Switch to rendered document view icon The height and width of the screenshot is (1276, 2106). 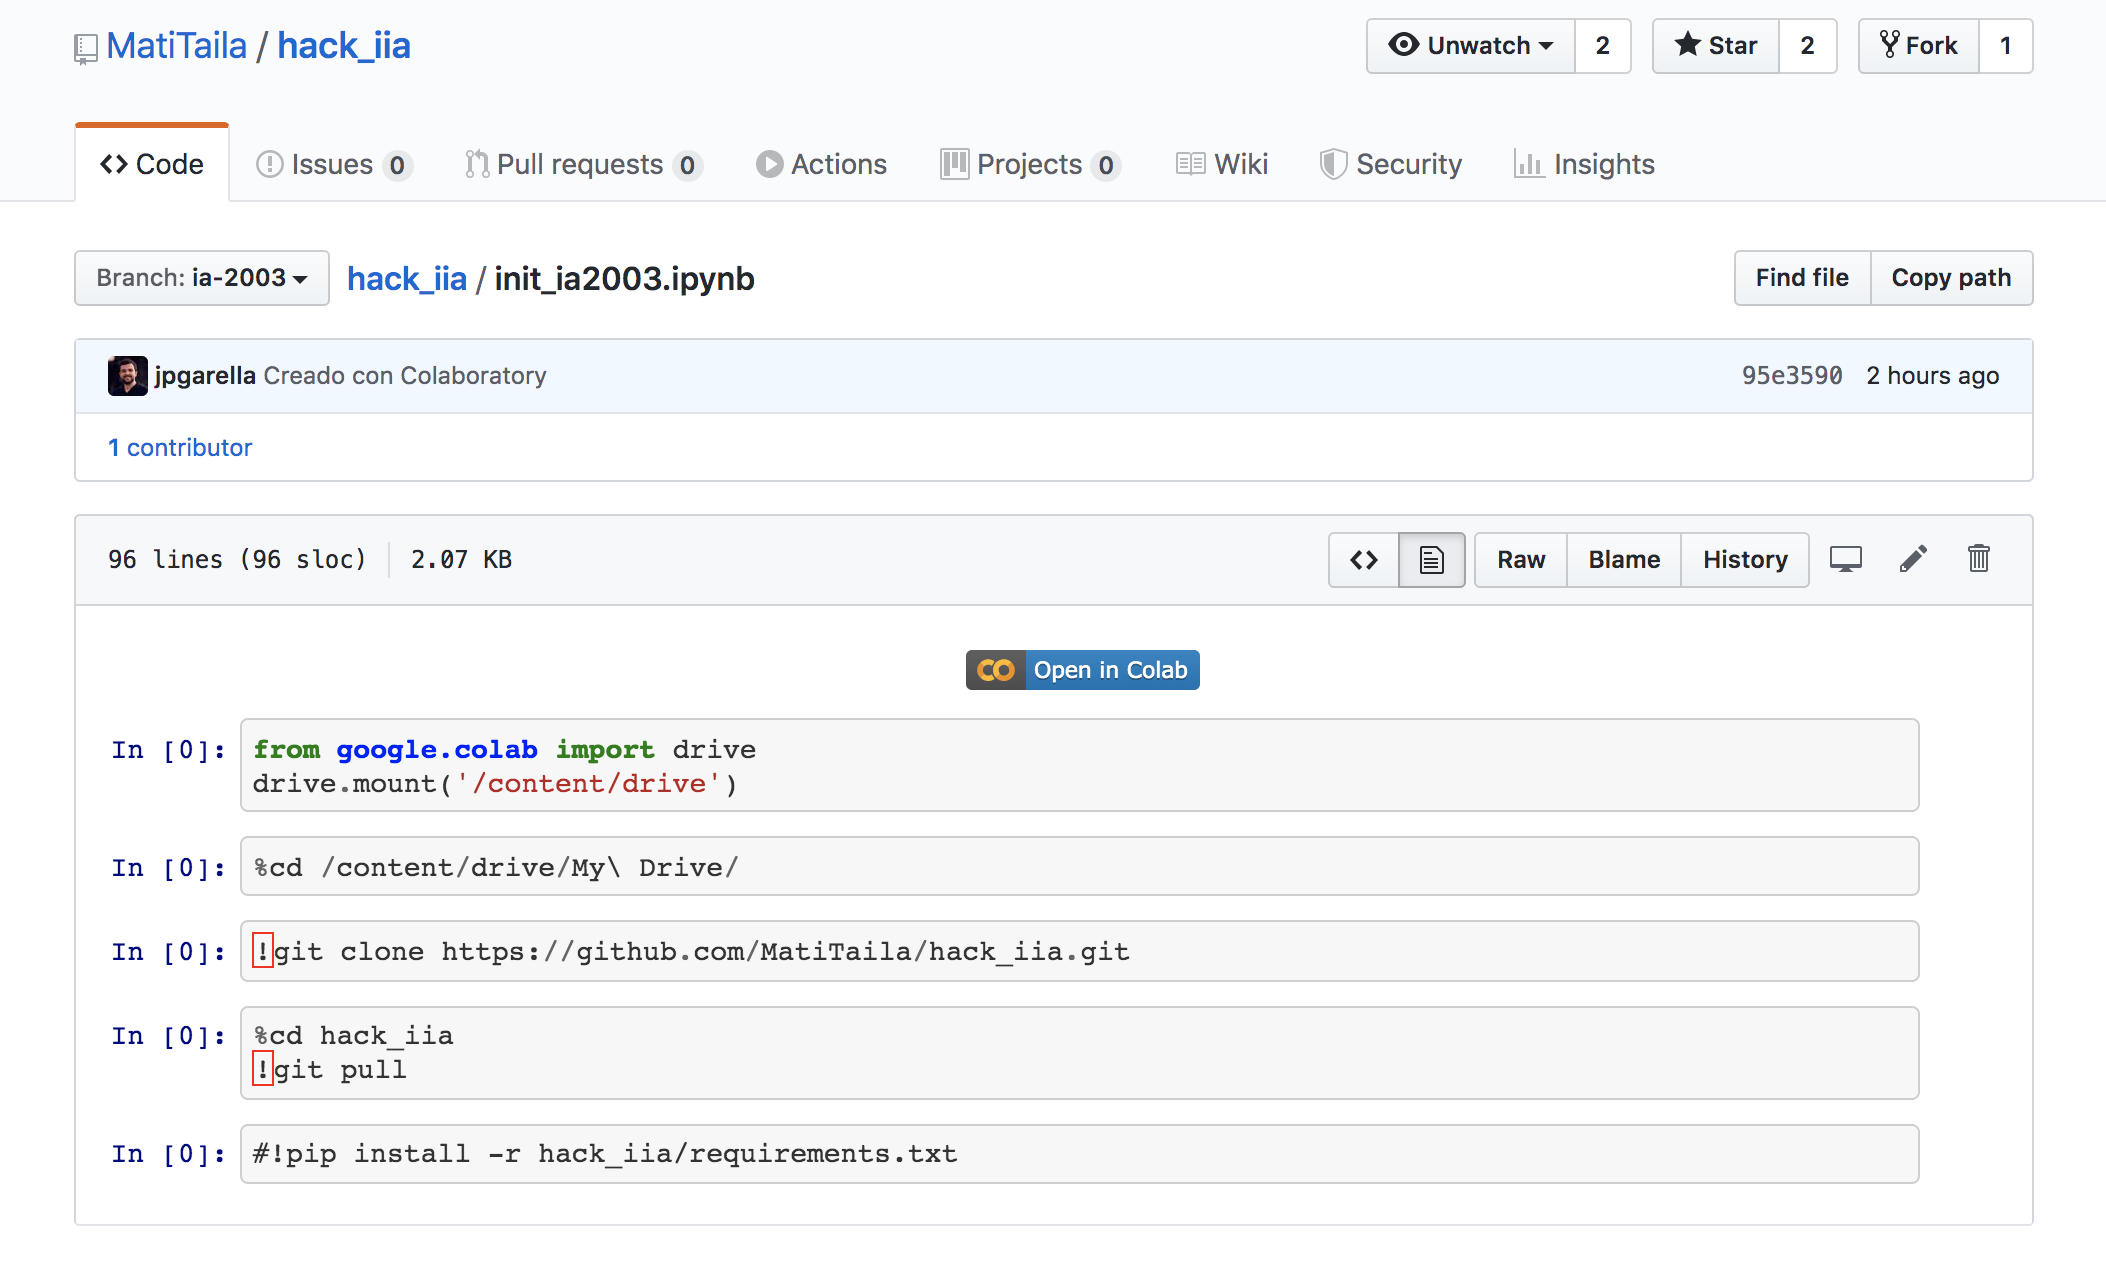coord(1431,560)
